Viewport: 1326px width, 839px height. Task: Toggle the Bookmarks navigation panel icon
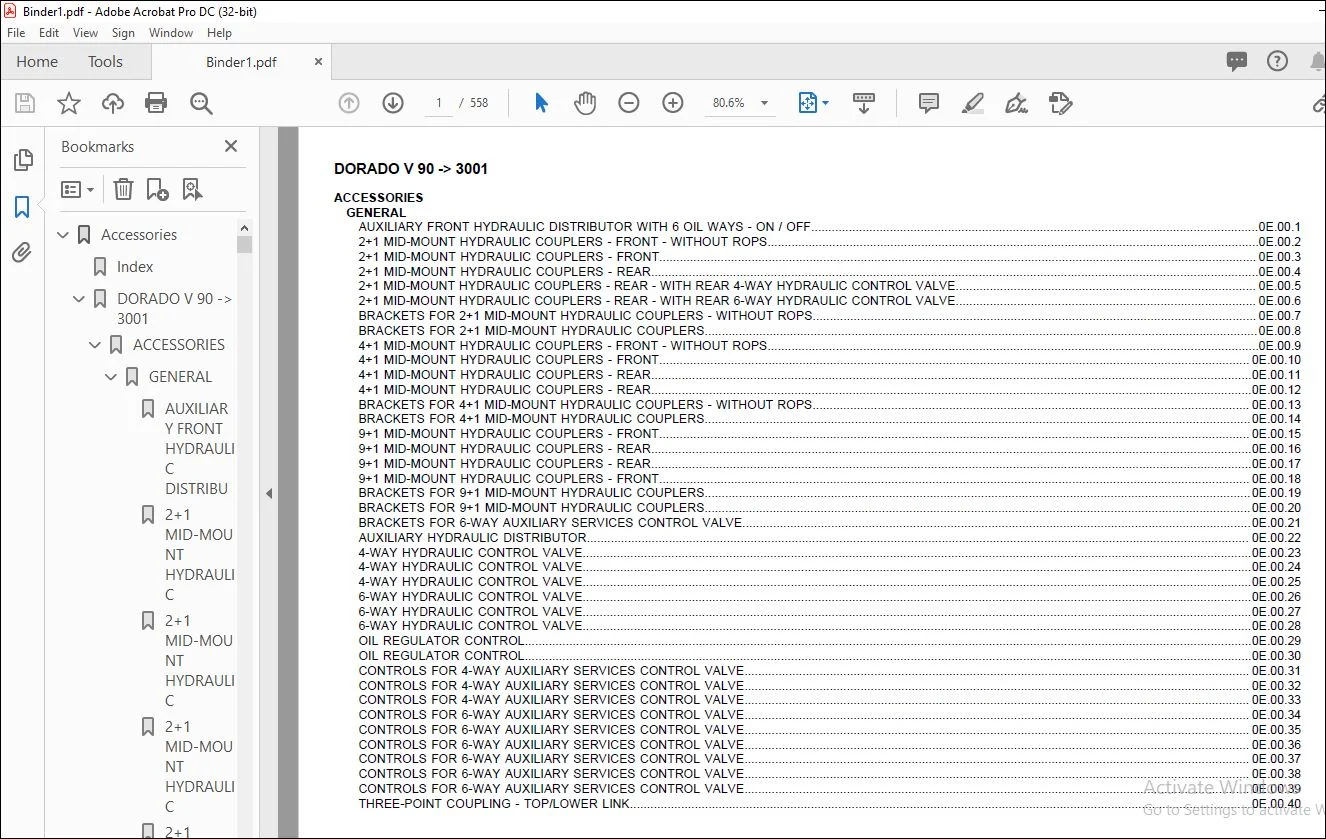point(22,207)
